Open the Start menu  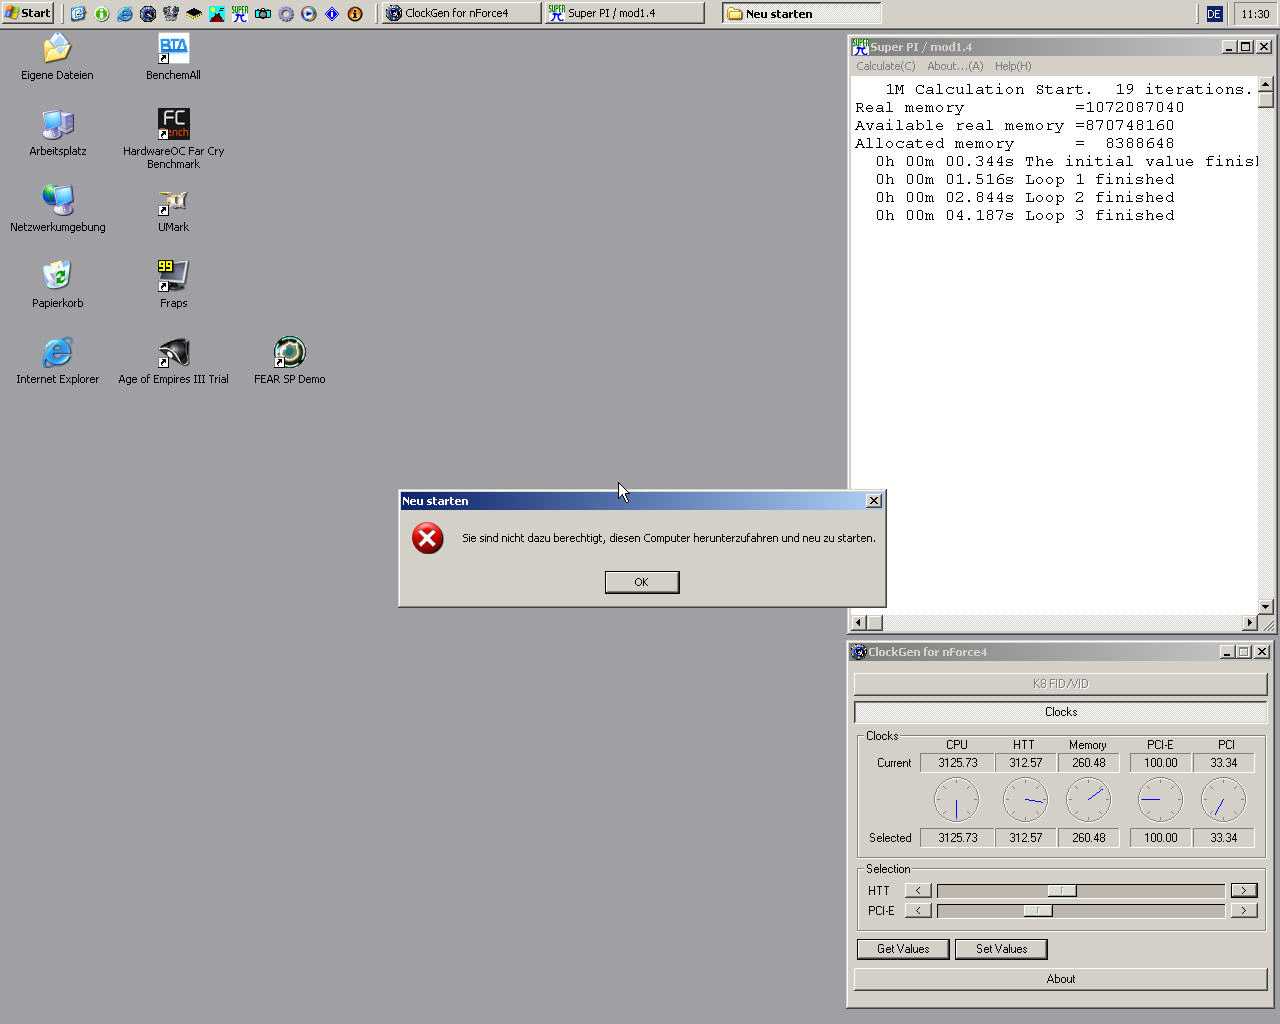tap(28, 13)
